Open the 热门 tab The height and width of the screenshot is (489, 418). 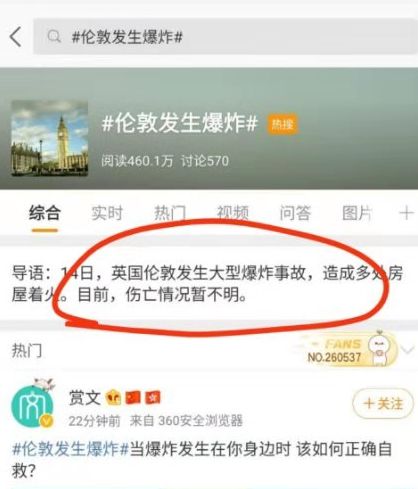(x=170, y=213)
